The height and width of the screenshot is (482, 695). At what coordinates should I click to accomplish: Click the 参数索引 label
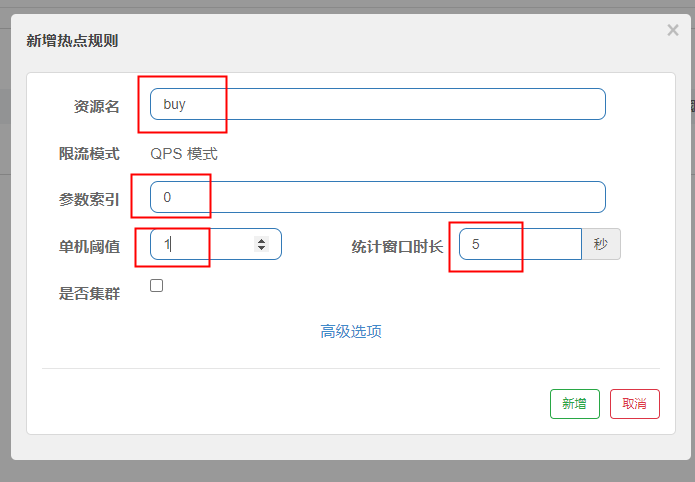click(89, 198)
